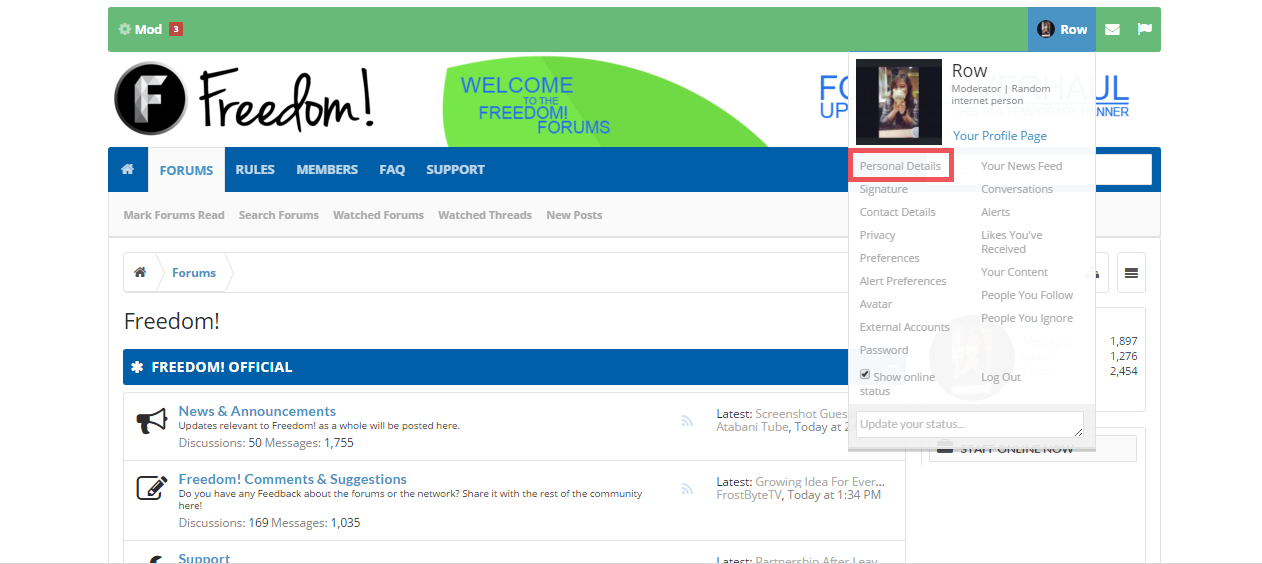
Task: Click the Freedom! logo
Action: 244,99
